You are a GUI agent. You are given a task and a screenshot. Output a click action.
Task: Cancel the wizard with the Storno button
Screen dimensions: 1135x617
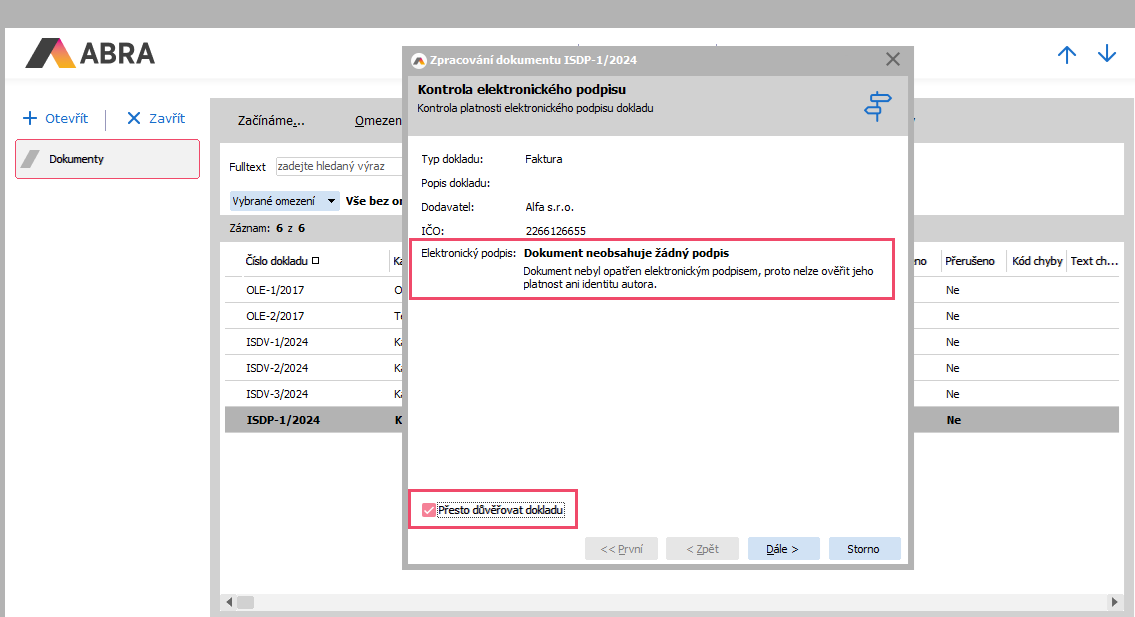point(864,549)
